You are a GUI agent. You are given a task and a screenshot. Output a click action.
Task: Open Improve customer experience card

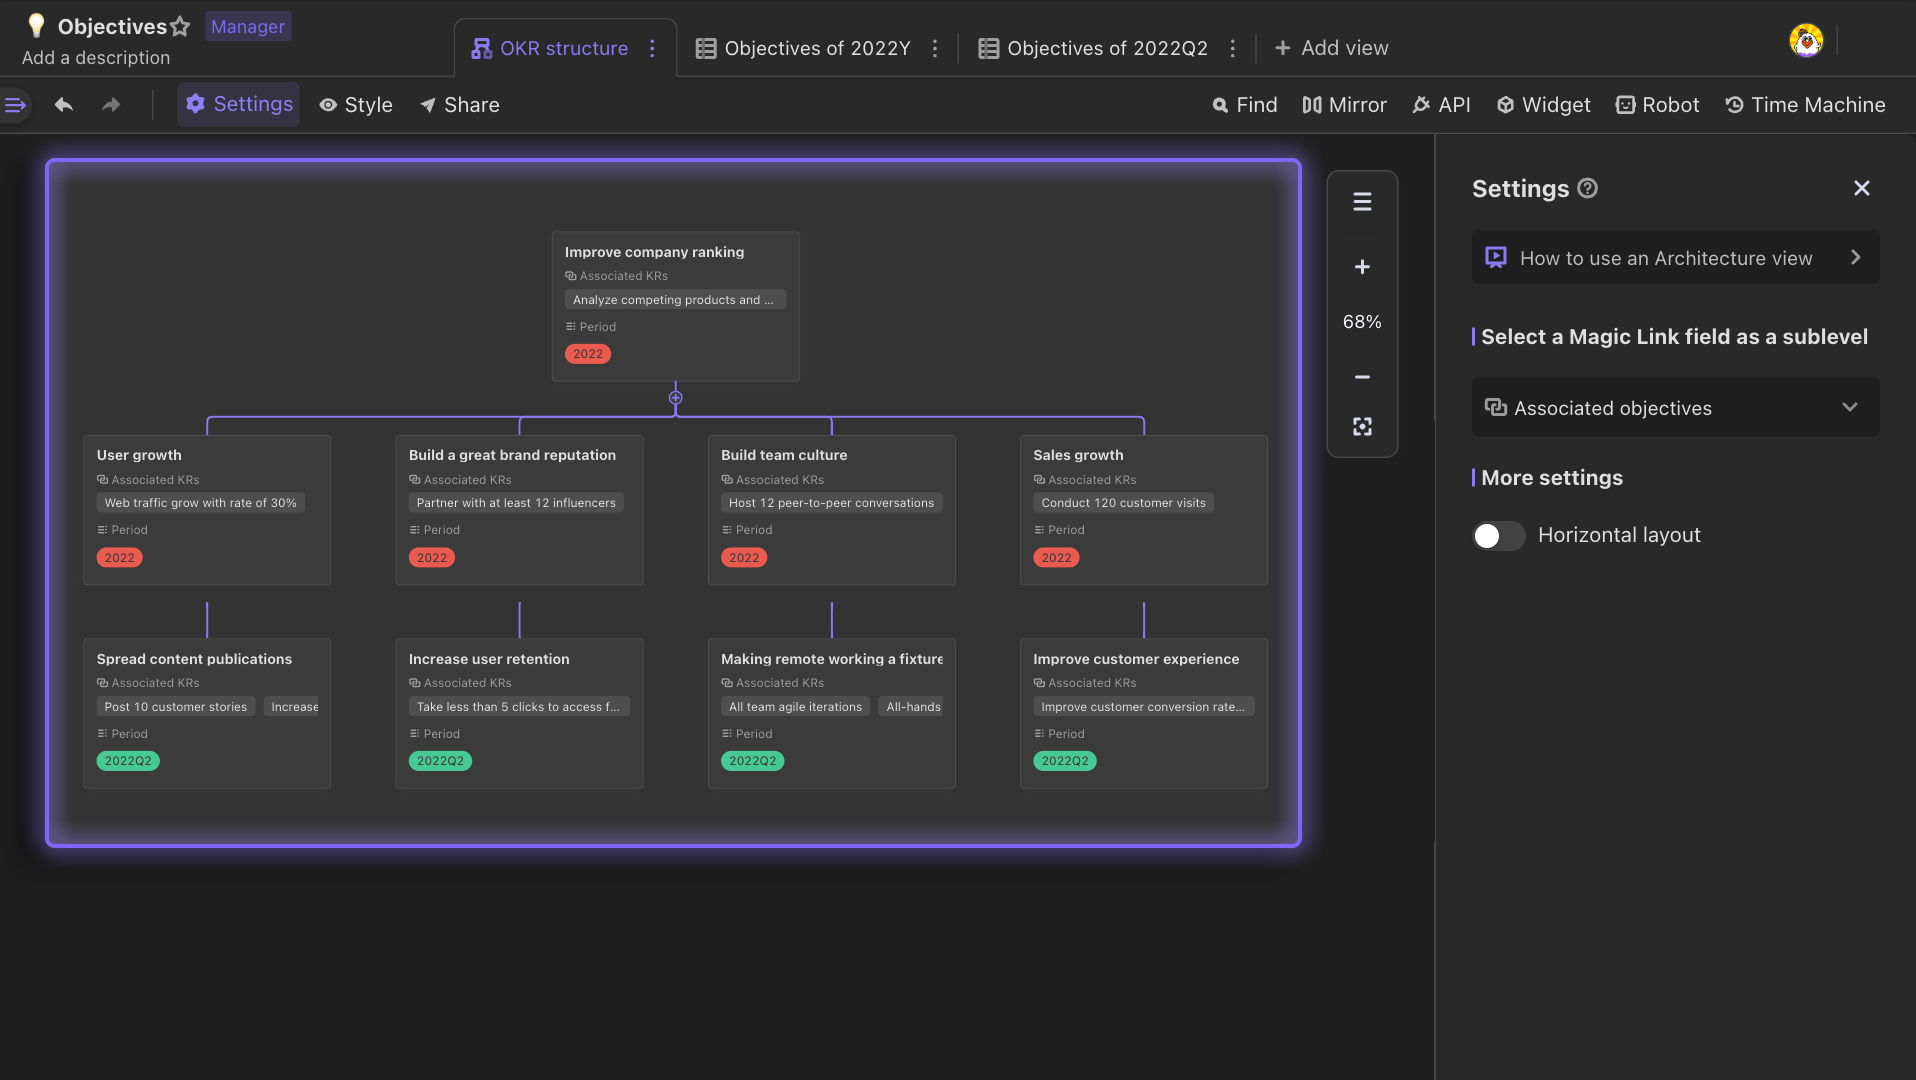[x=1143, y=713]
